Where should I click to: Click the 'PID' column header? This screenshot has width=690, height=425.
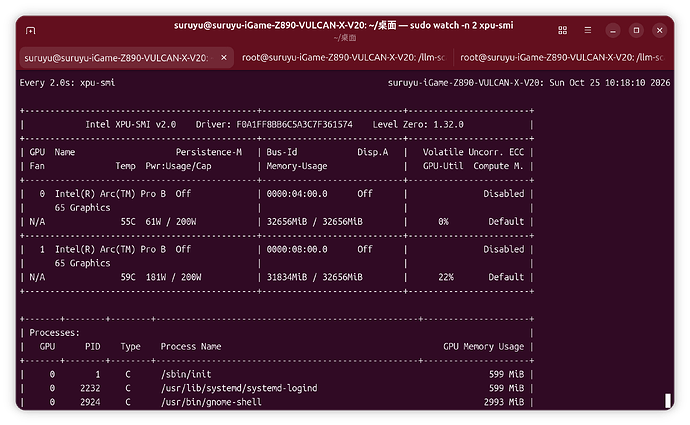(x=92, y=347)
